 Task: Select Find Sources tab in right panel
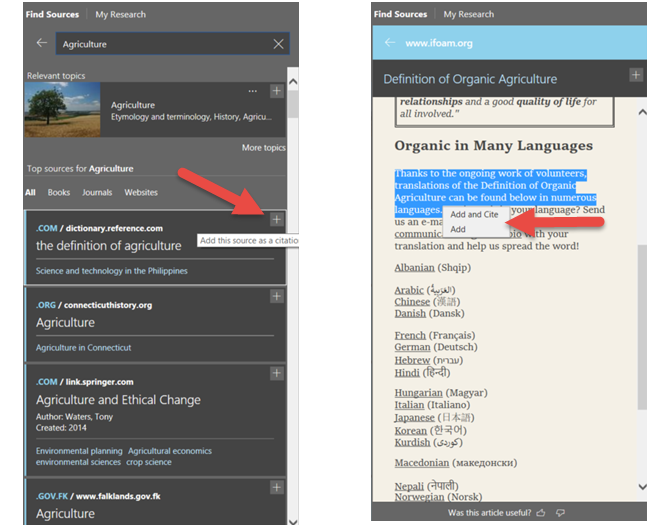[x=400, y=15]
